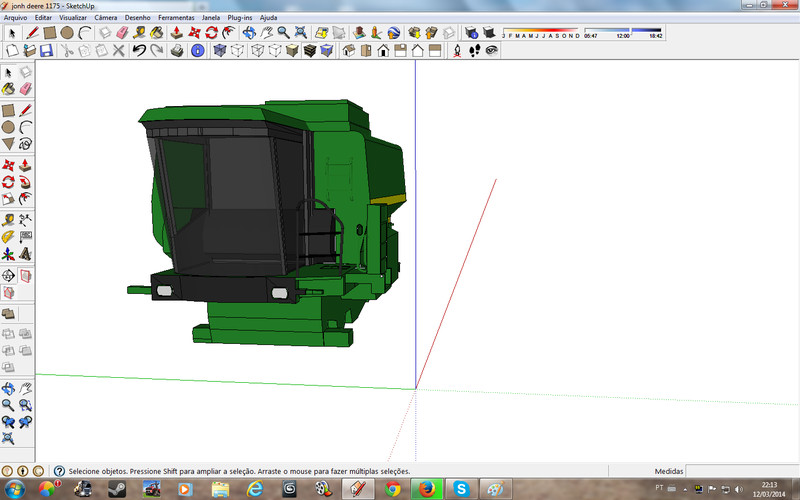
Task: Open the Editar menu
Action: click(x=43, y=17)
